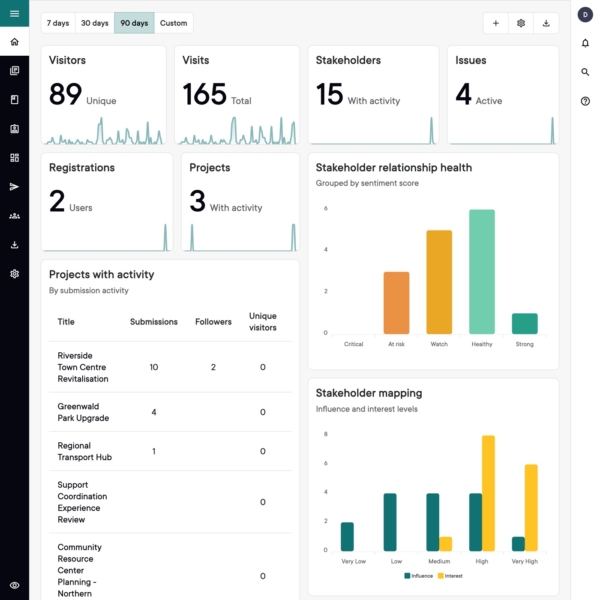Open Regional Transport Hub project
The width and height of the screenshot is (600, 600).
85,452
